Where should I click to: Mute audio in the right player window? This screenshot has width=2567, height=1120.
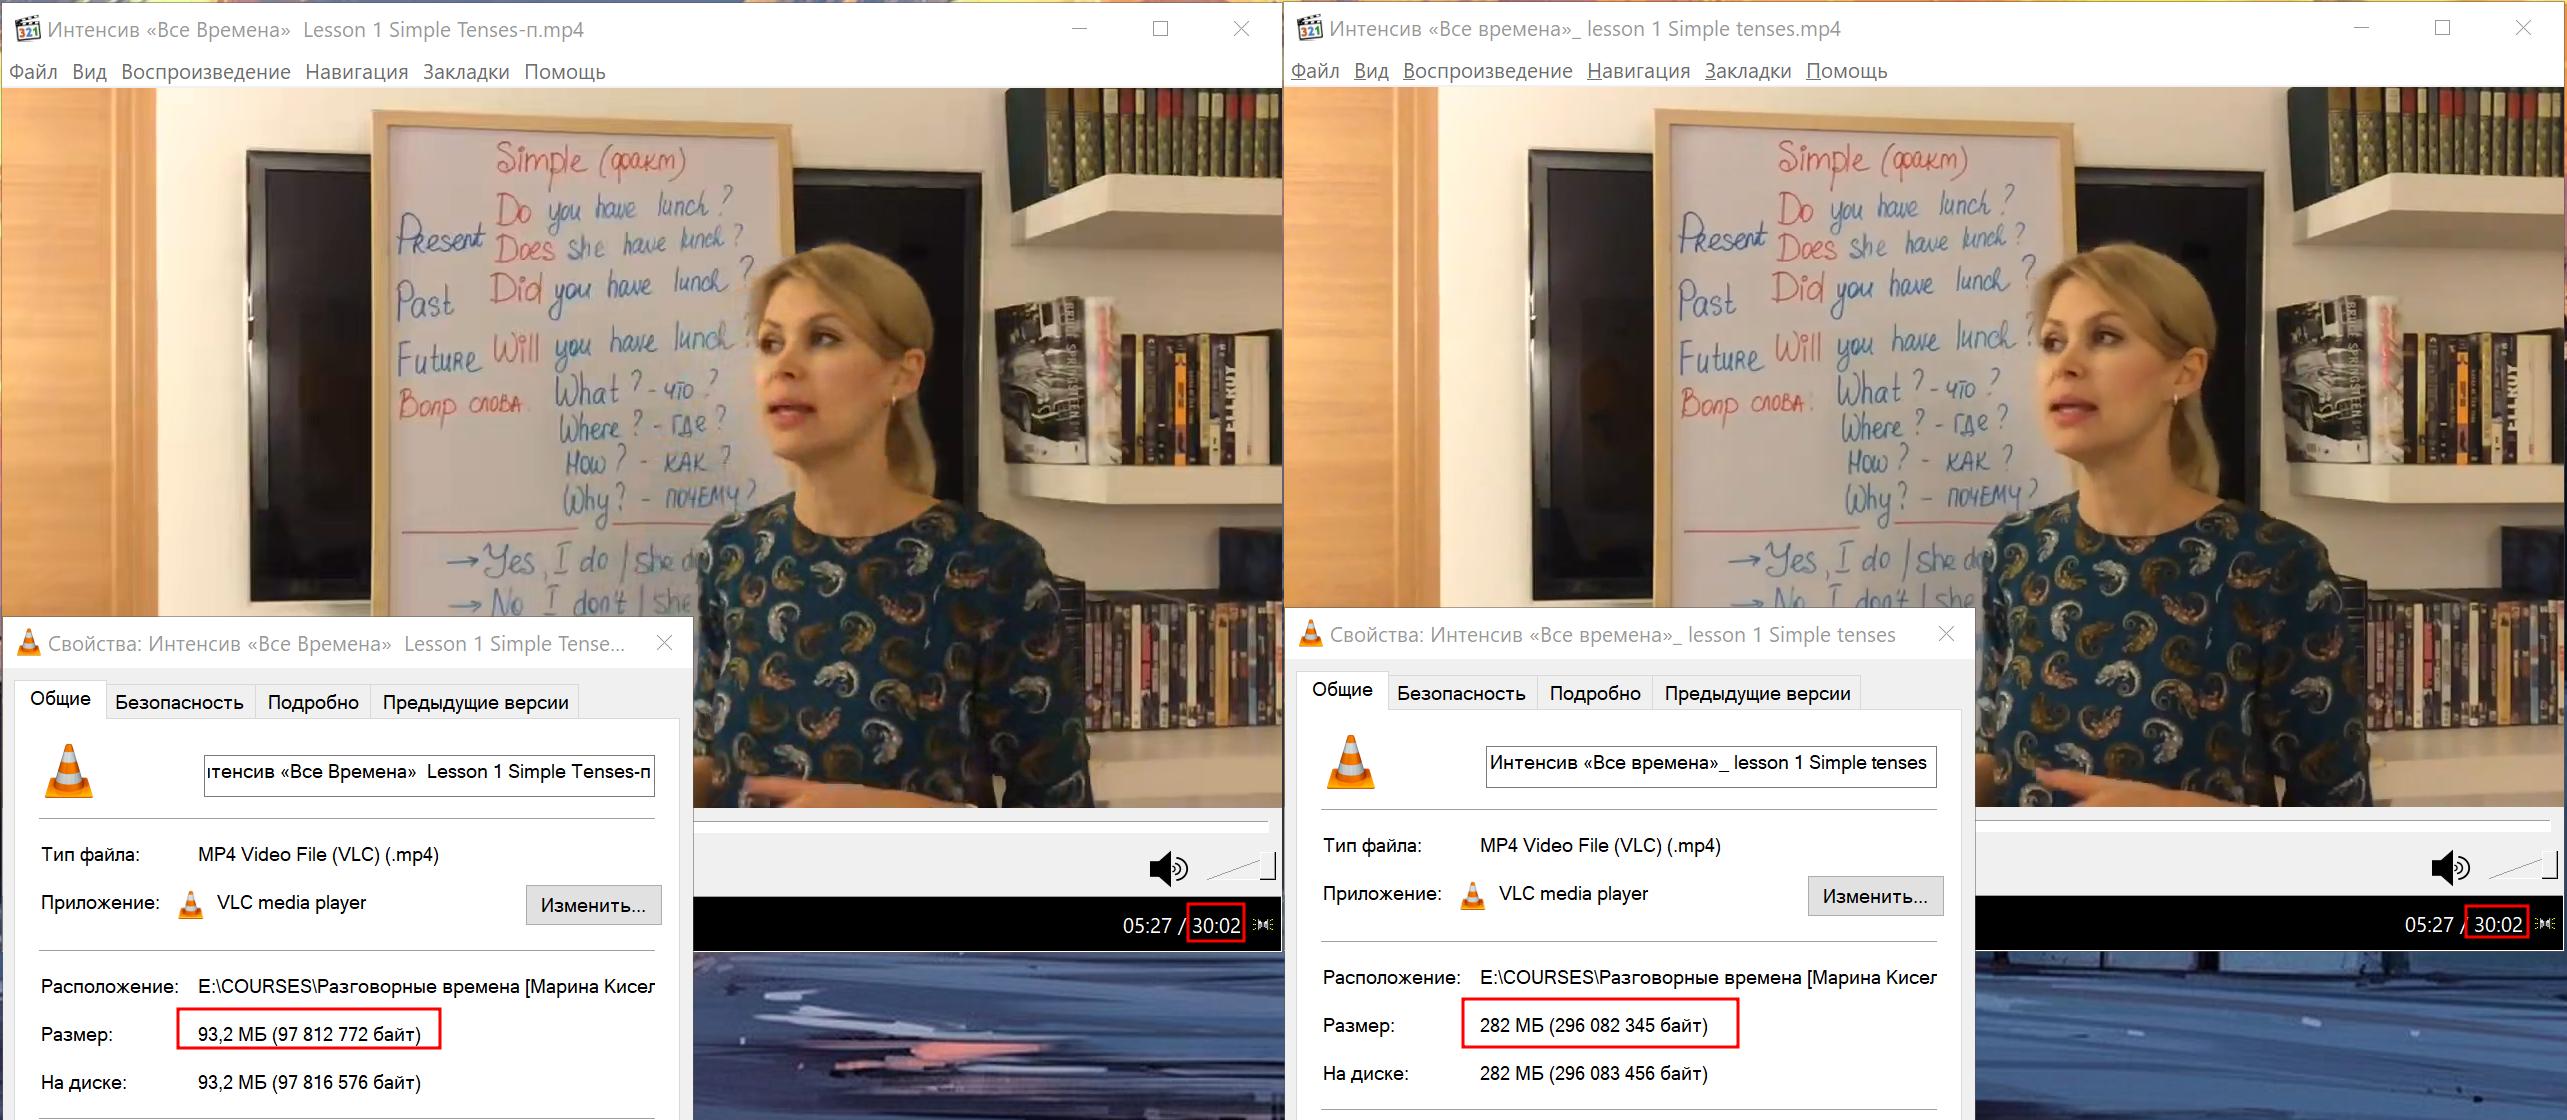[x=2448, y=868]
